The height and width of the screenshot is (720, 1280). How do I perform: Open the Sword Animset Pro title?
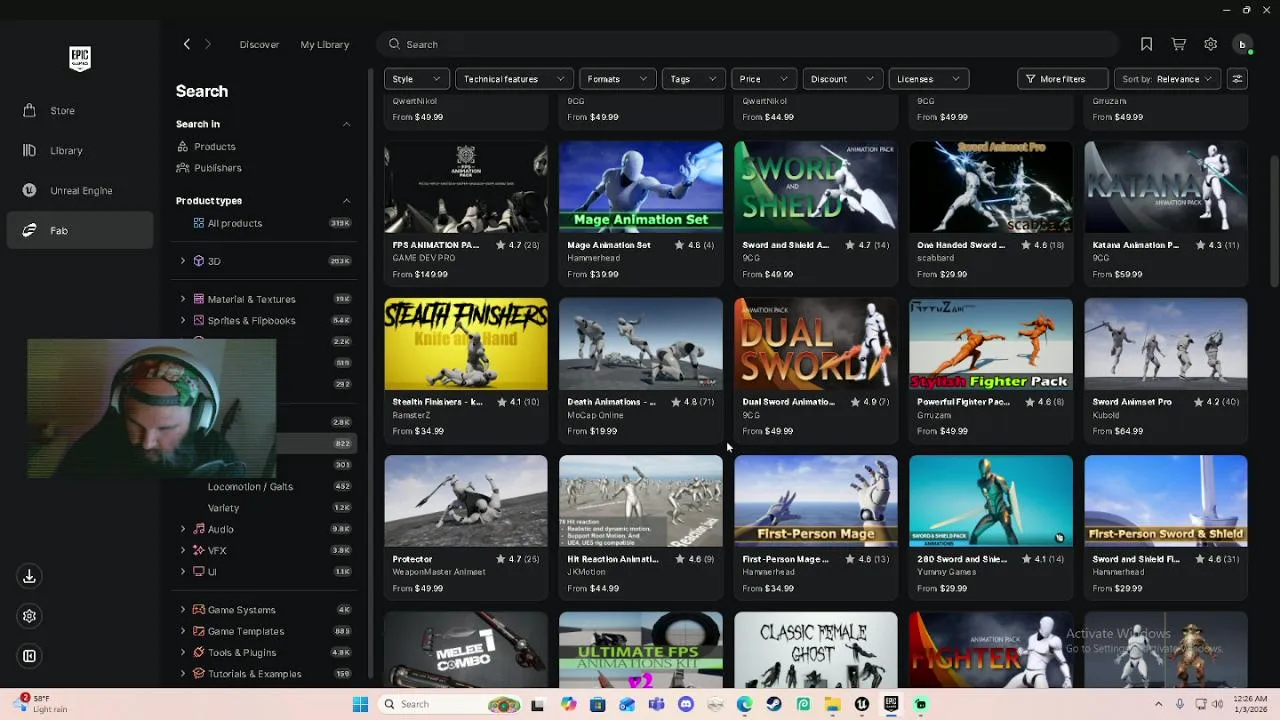pyautogui.click(x=1132, y=402)
